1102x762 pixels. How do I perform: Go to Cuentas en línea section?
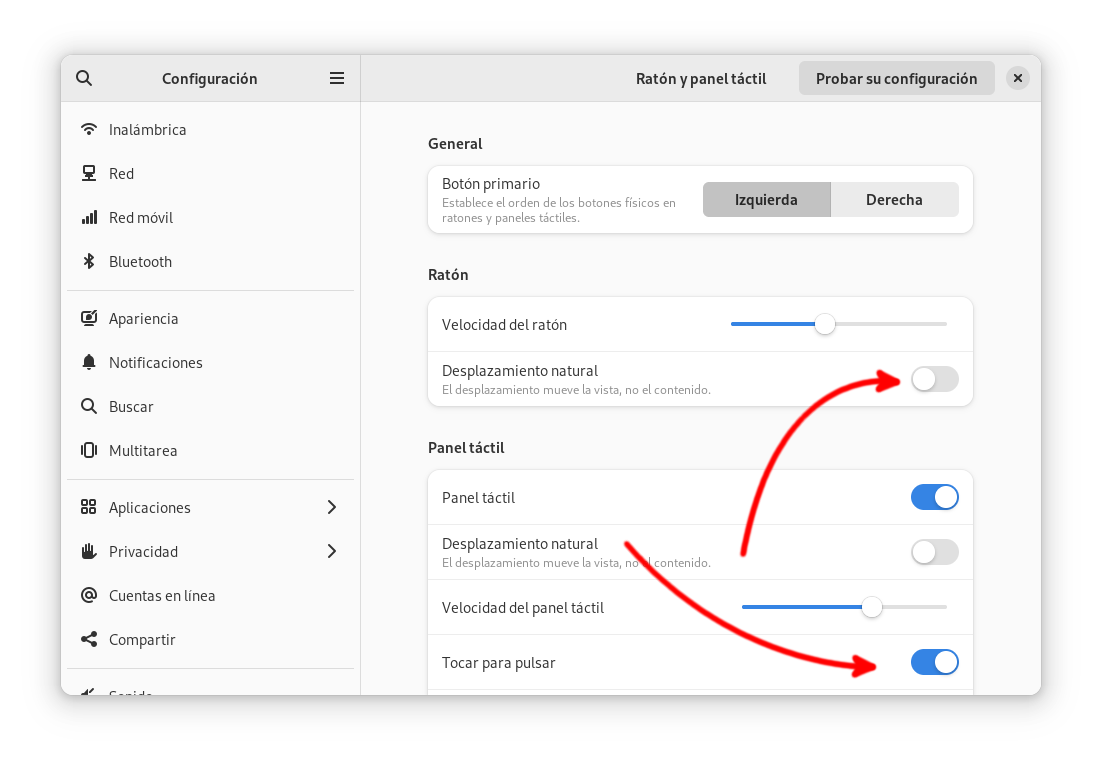pos(161,596)
